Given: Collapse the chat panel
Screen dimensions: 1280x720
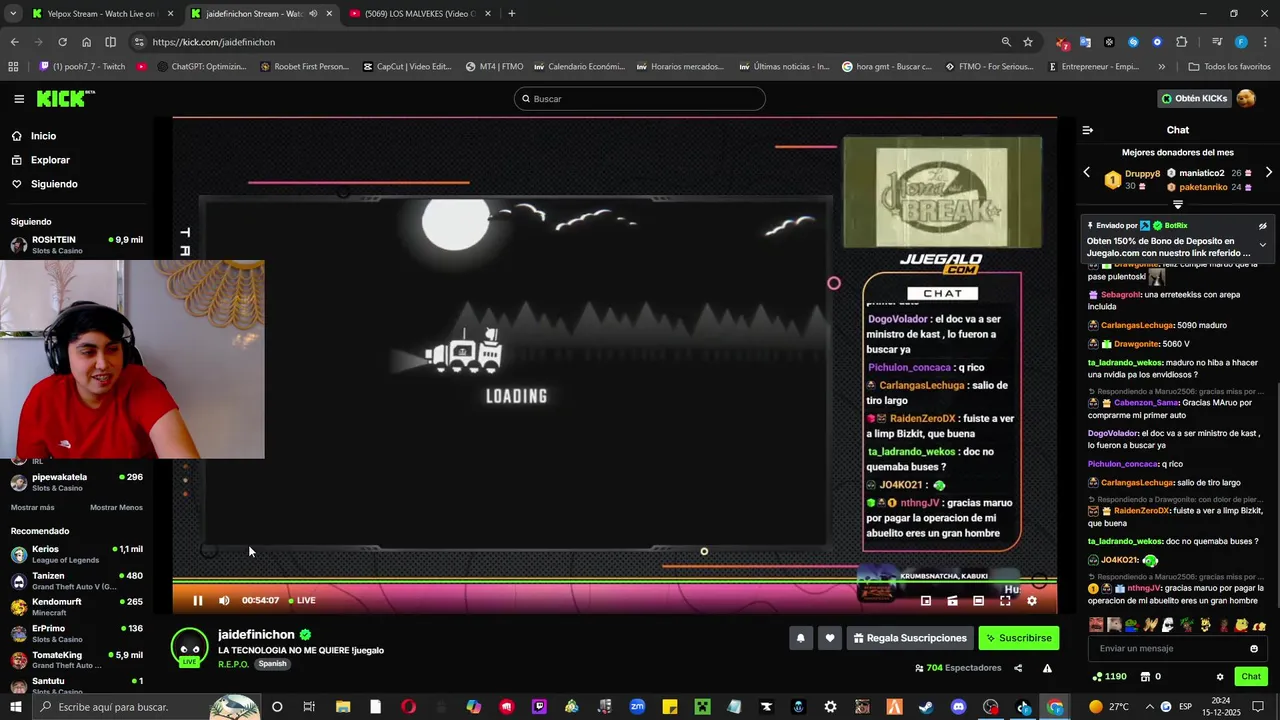Looking at the screenshot, I should coord(1088,130).
